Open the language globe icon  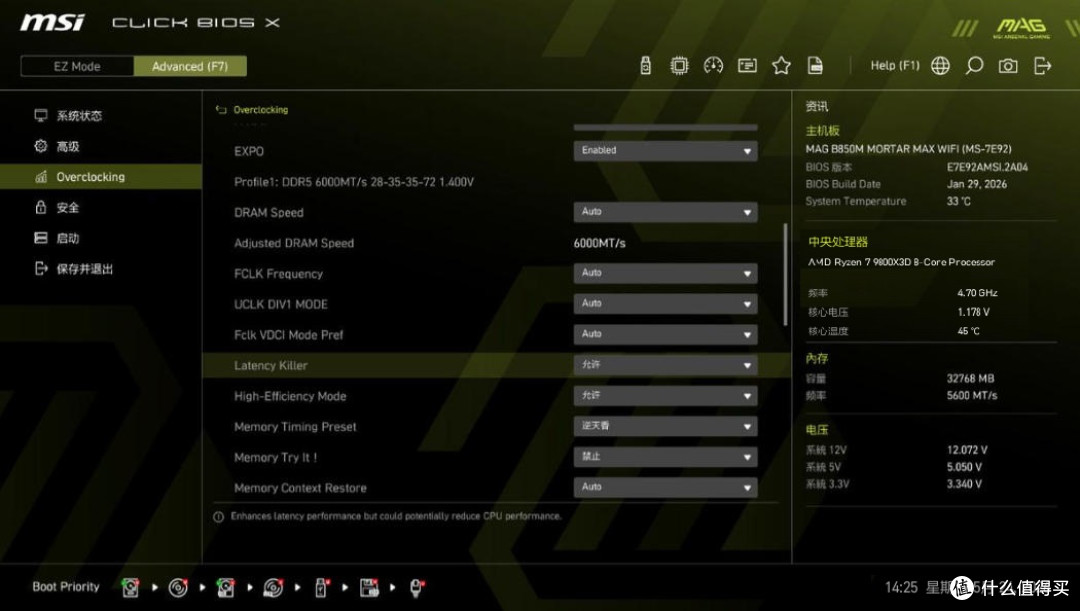(940, 65)
